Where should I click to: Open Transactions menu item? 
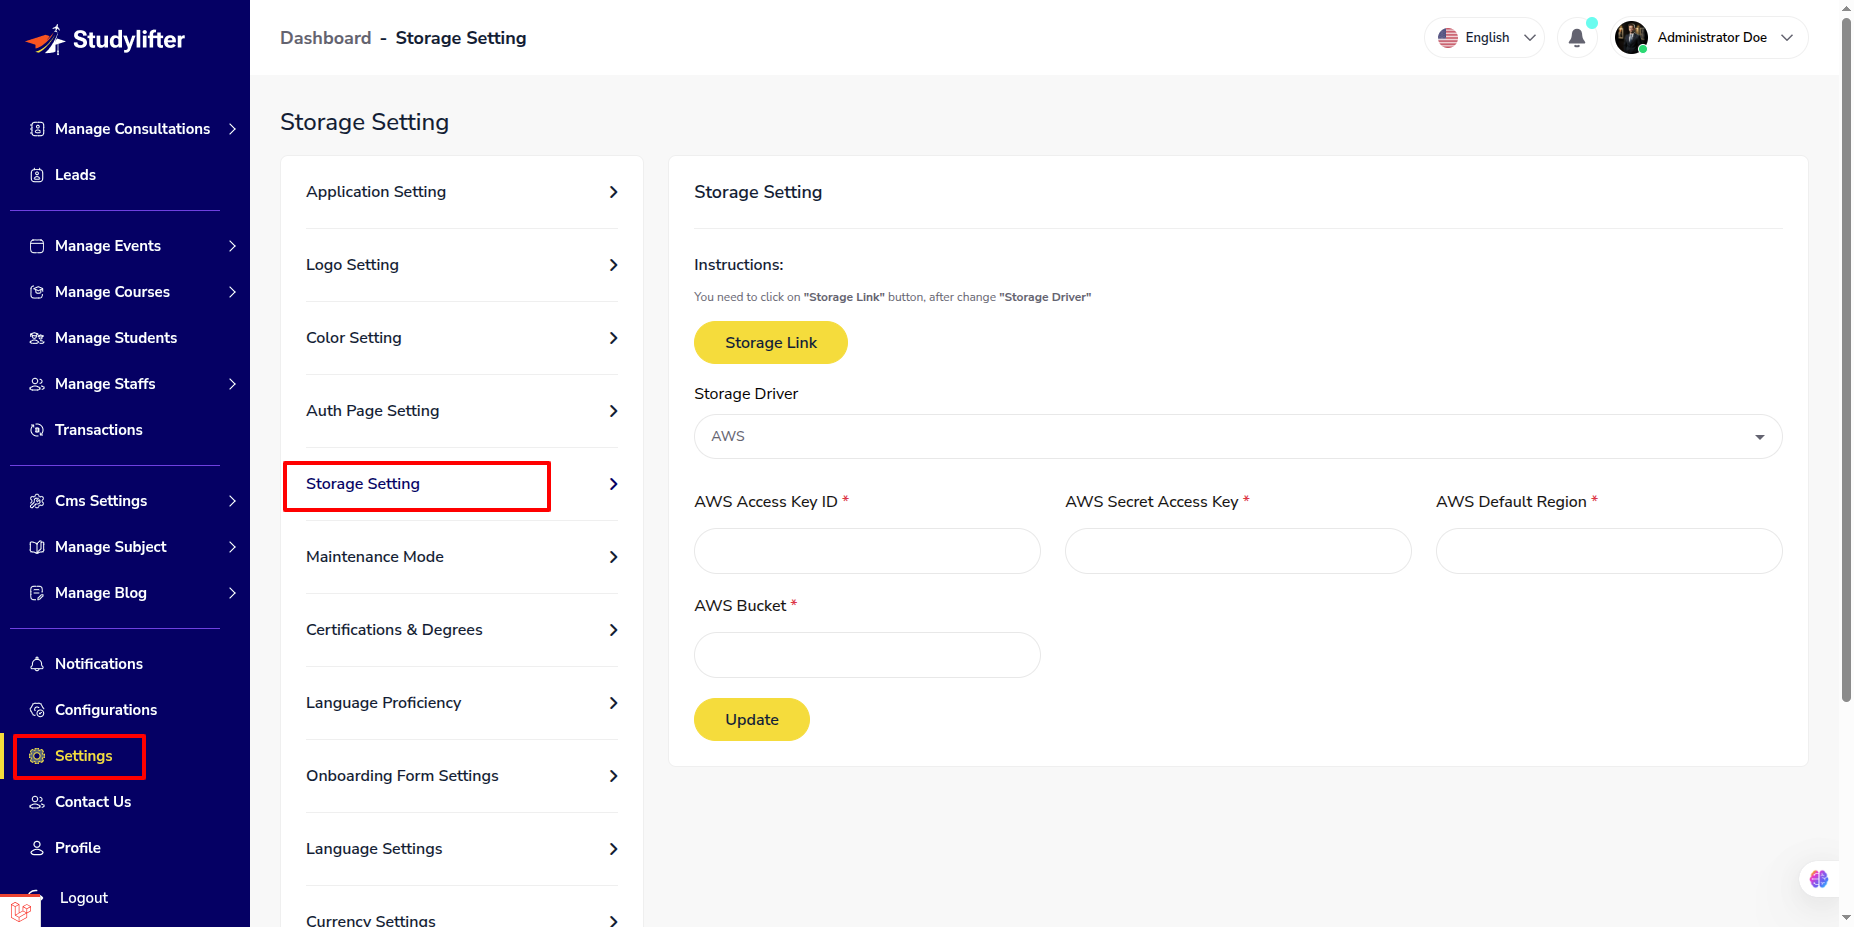click(x=99, y=430)
